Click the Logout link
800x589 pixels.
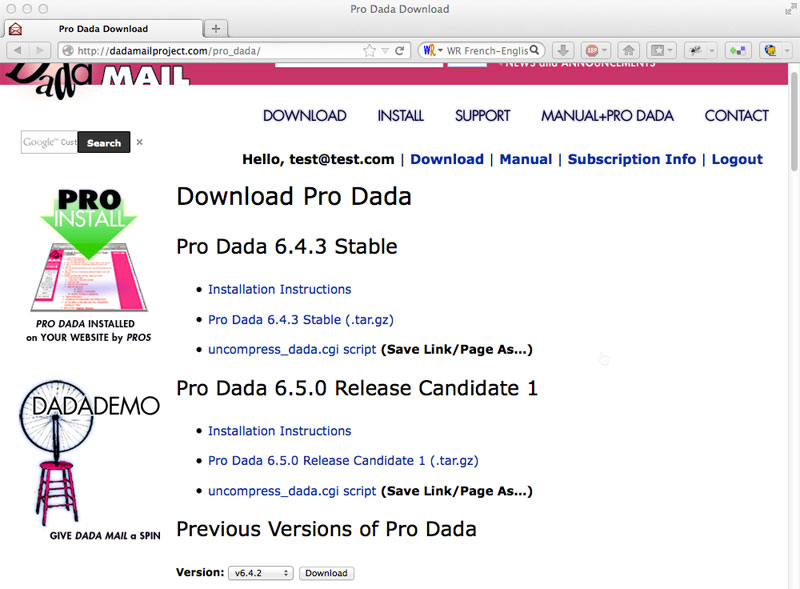[736, 159]
